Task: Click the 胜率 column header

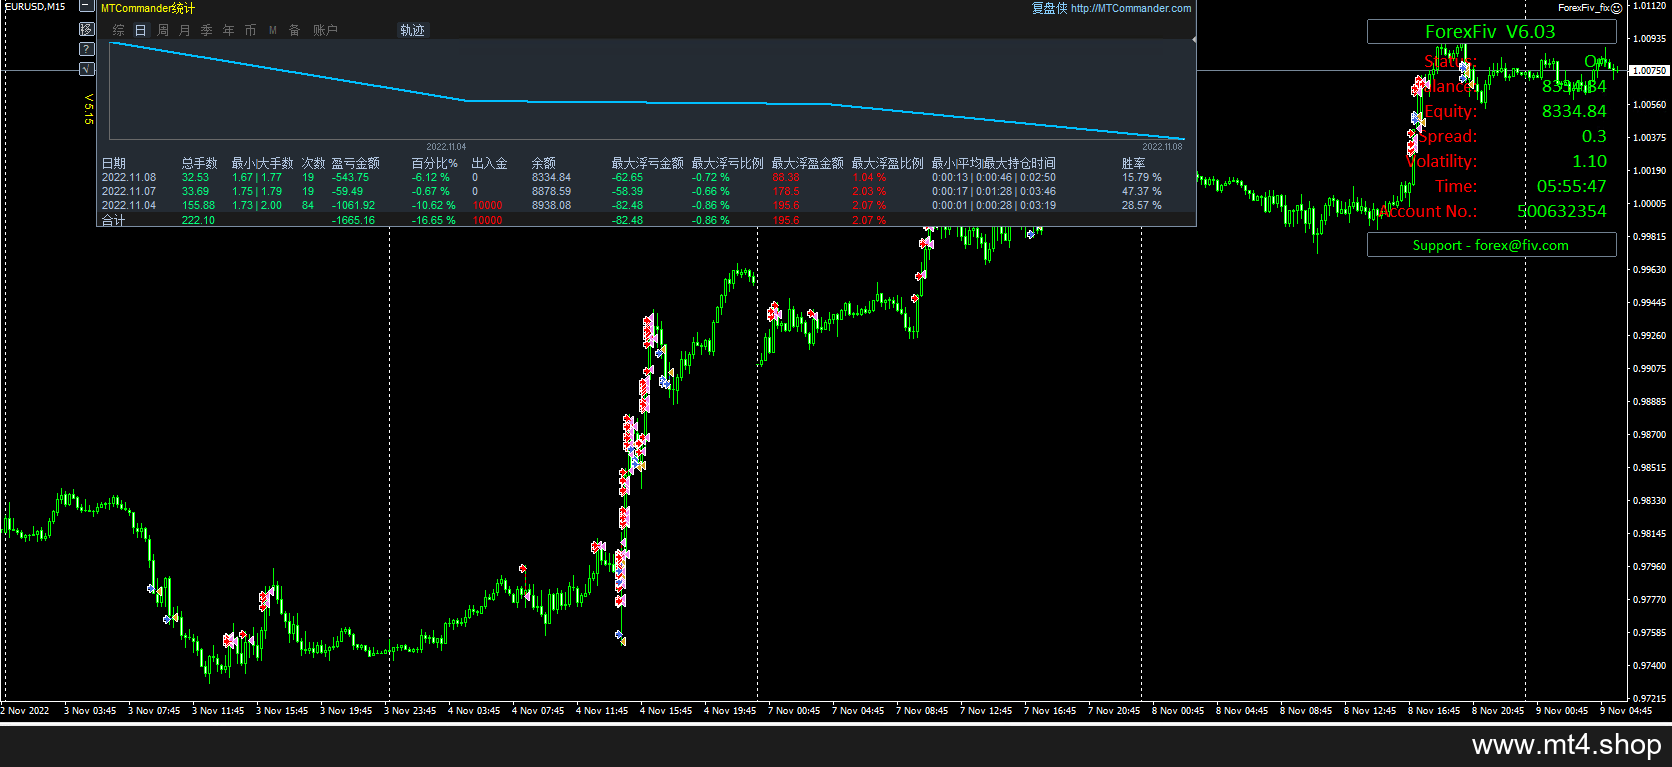Action: pos(1134,163)
